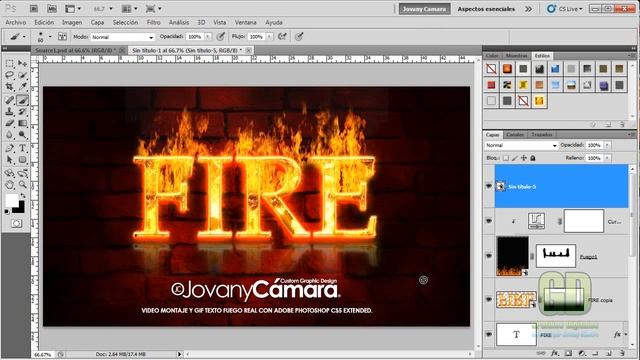
Task: Select the Eyedropper tool
Action: [22, 87]
